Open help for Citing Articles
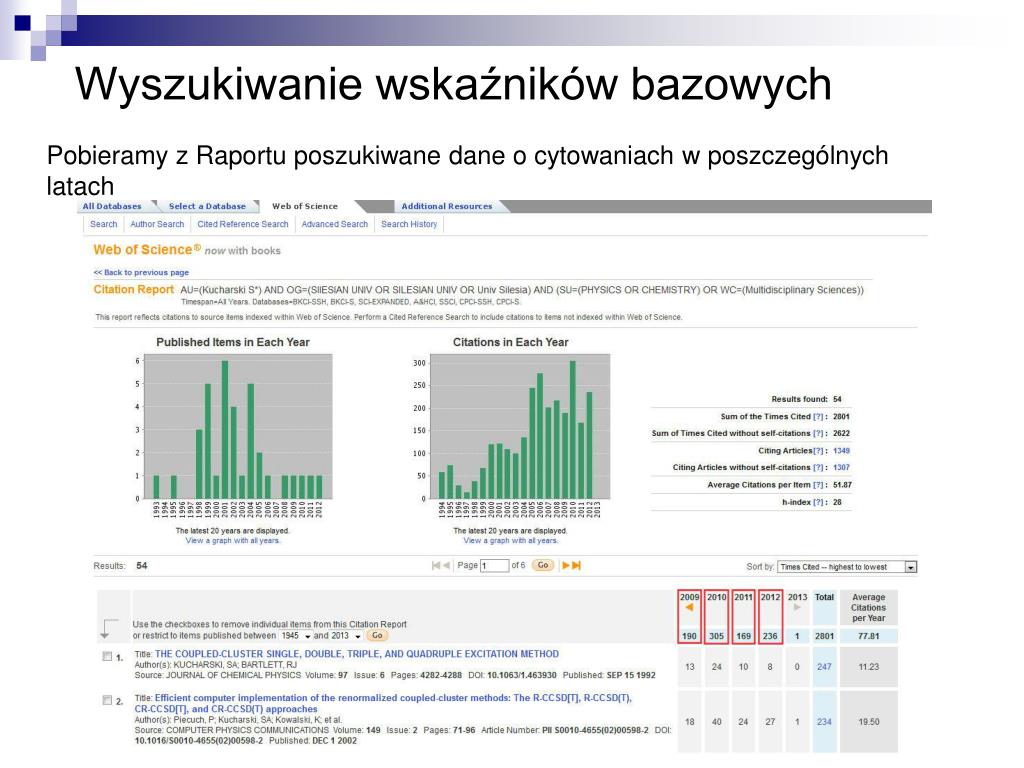Screen dimensions: 1024x768 pyautogui.click(x=818, y=451)
